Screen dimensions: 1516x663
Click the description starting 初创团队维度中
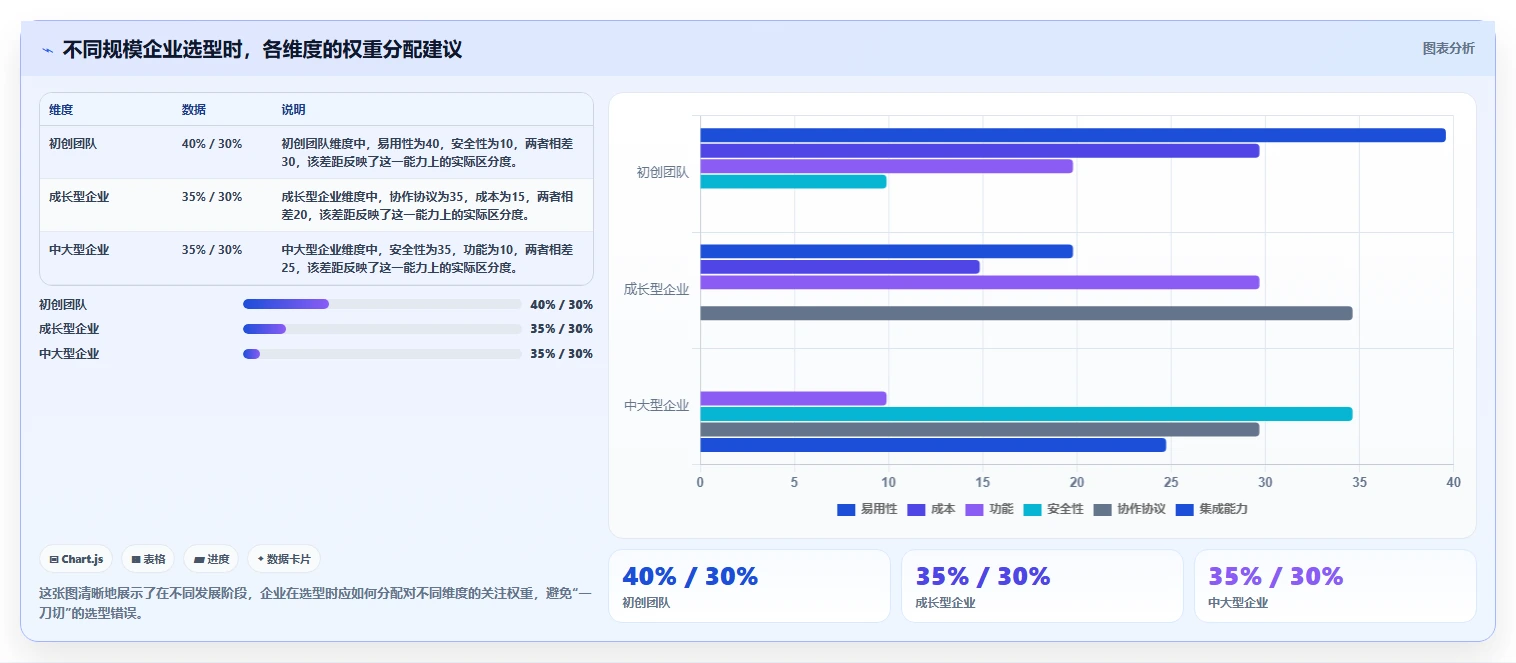pyautogui.click(x=427, y=152)
